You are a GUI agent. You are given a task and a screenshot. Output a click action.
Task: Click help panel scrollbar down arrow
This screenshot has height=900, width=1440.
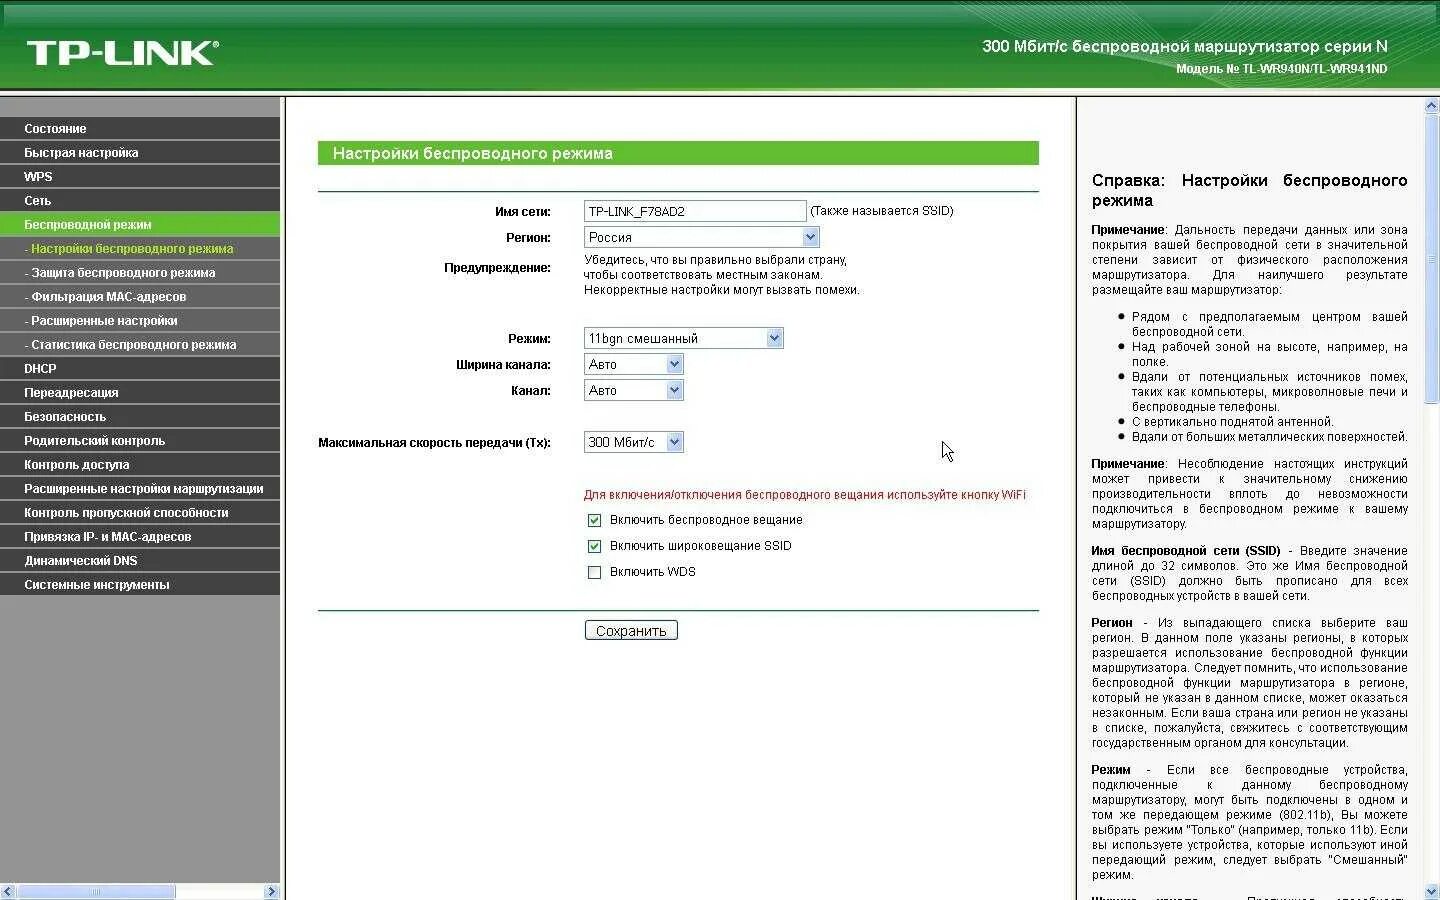pyautogui.click(x=1431, y=891)
